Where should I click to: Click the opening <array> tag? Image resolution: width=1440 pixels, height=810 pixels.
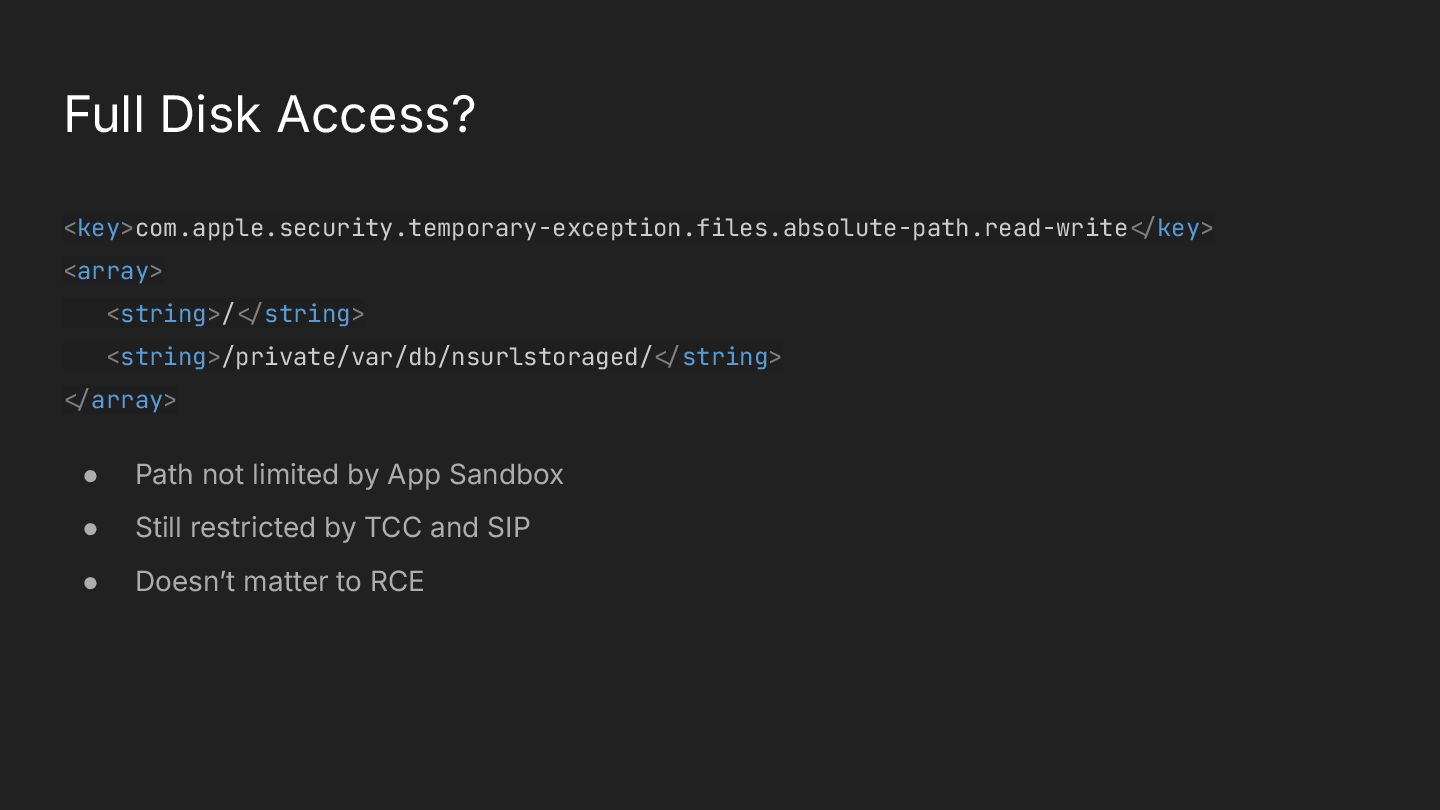pyautogui.click(x=113, y=271)
